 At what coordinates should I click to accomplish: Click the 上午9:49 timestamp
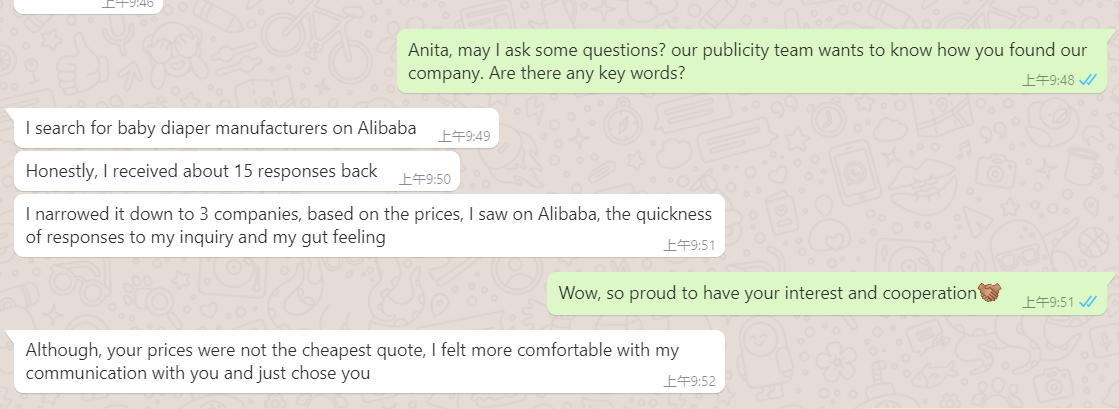pyautogui.click(x=464, y=137)
